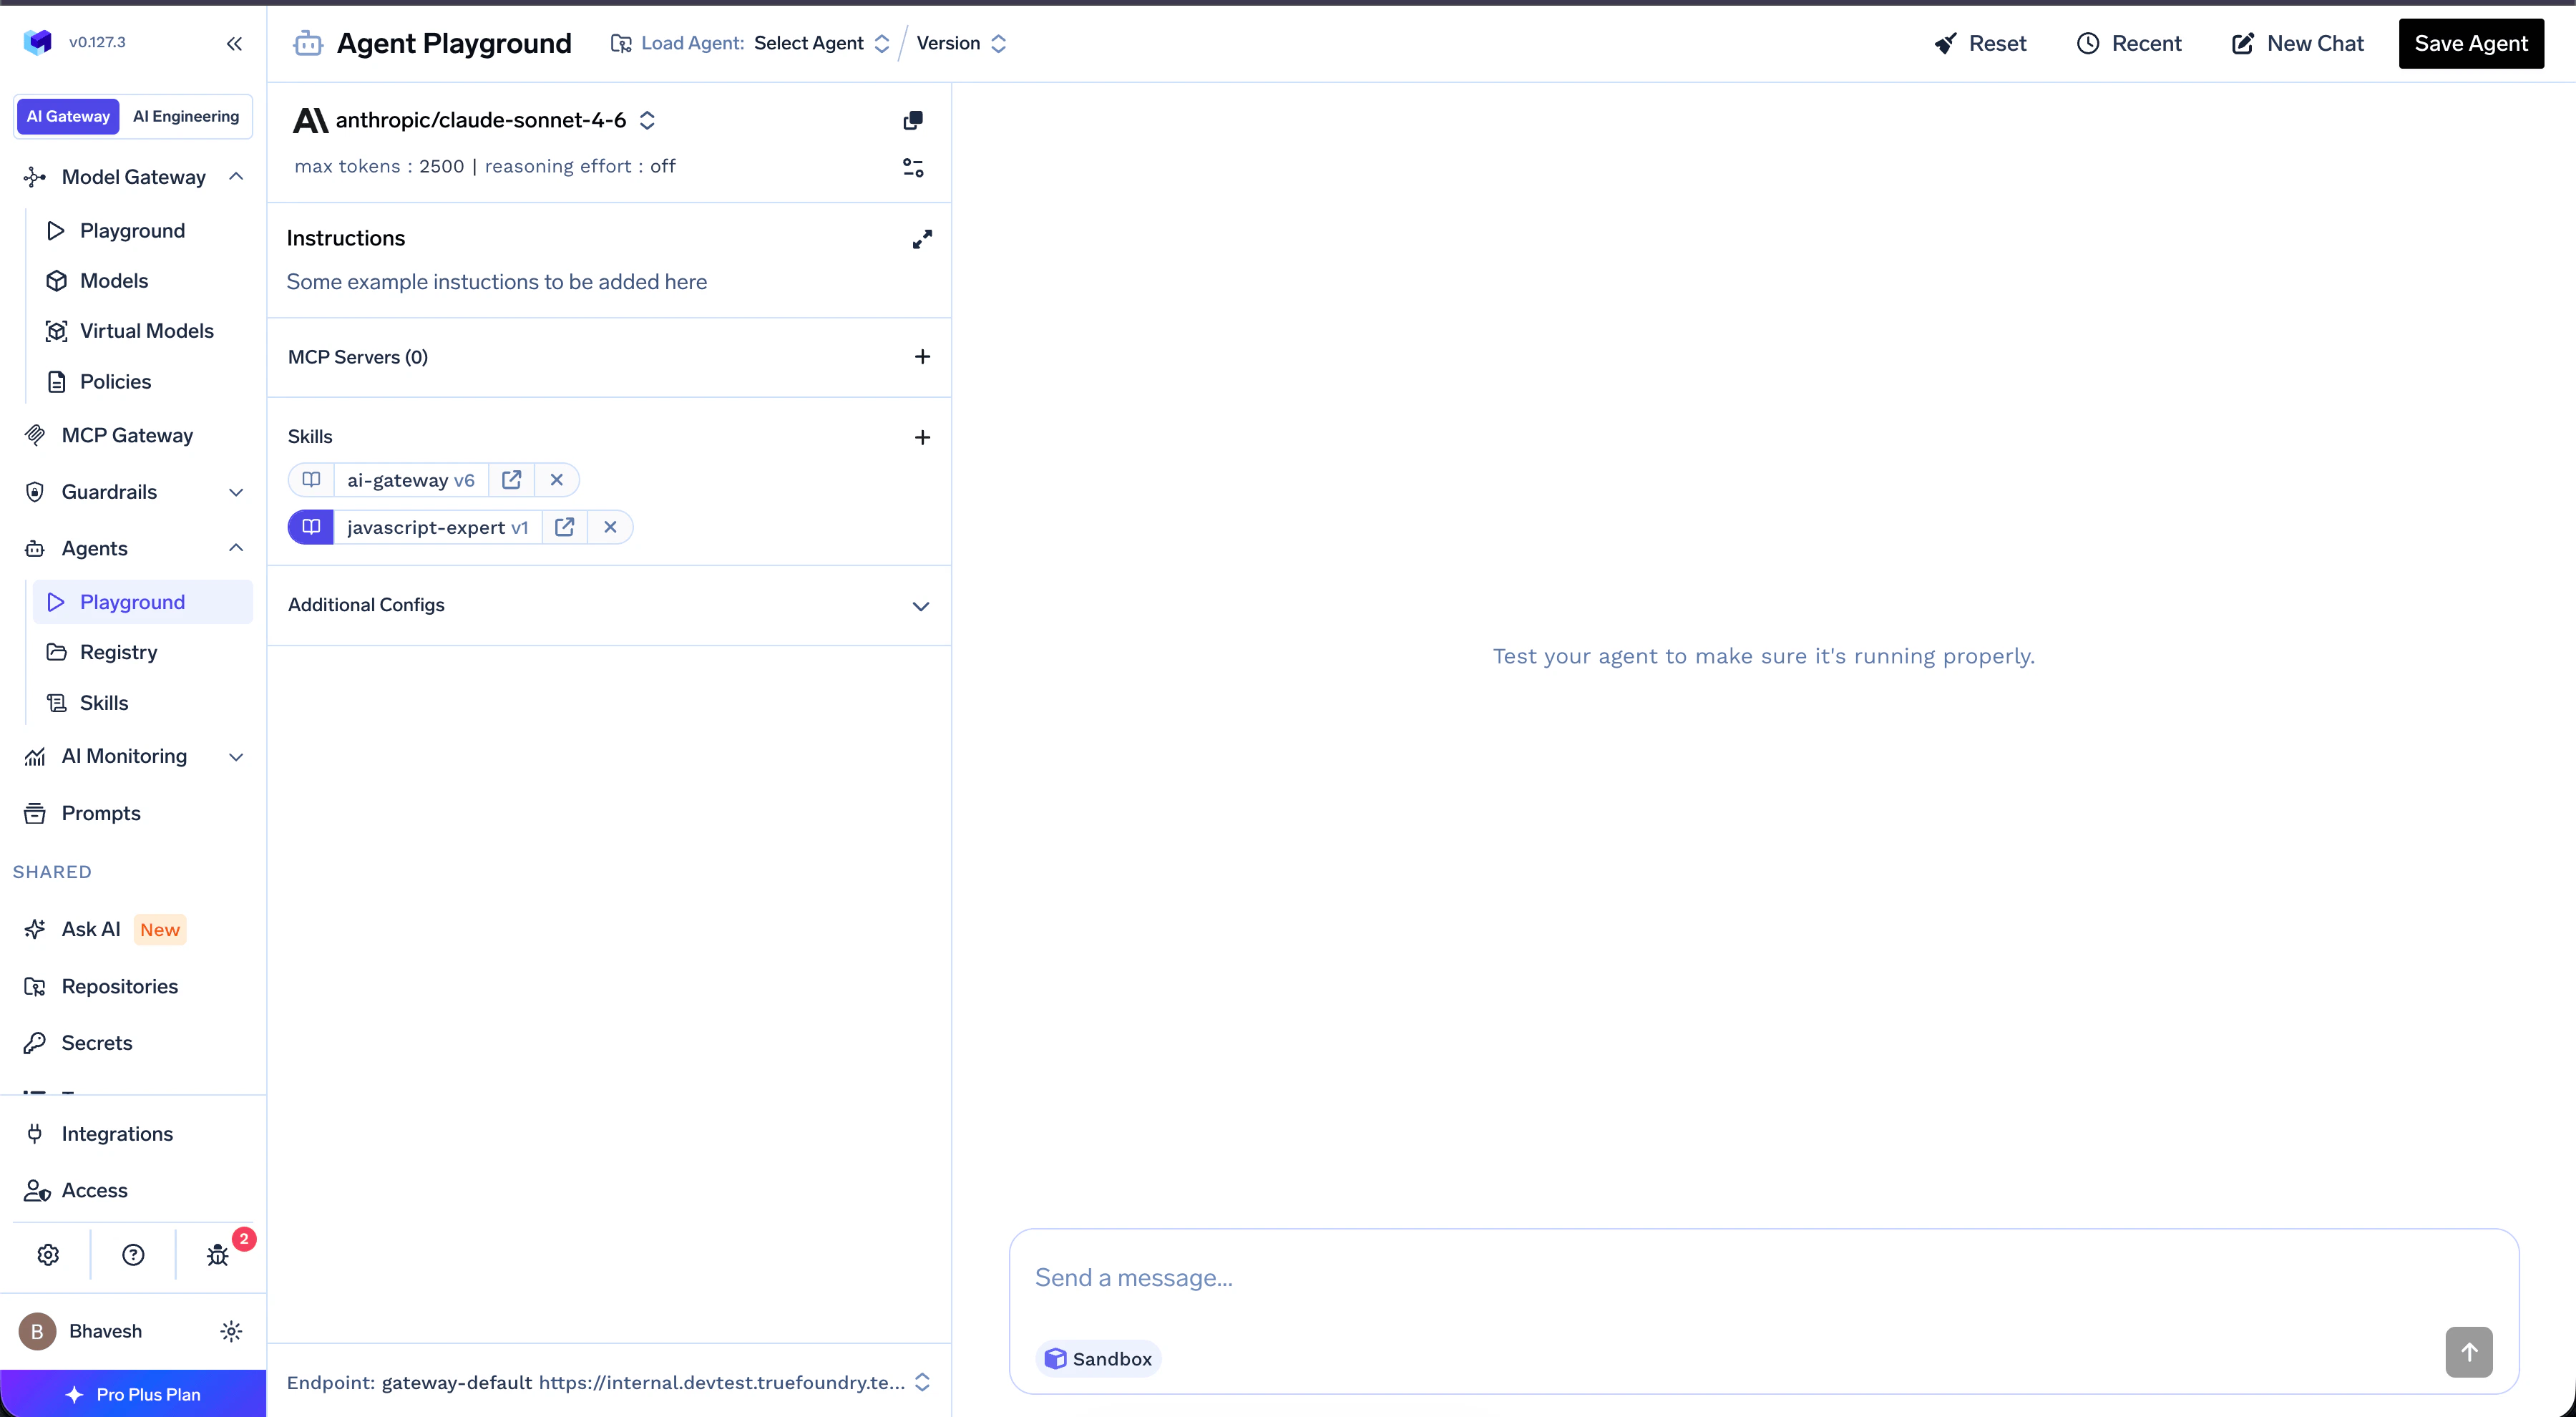Click the Pro Plus Plan banner
The height and width of the screenshot is (1417, 2576).
tap(133, 1394)
